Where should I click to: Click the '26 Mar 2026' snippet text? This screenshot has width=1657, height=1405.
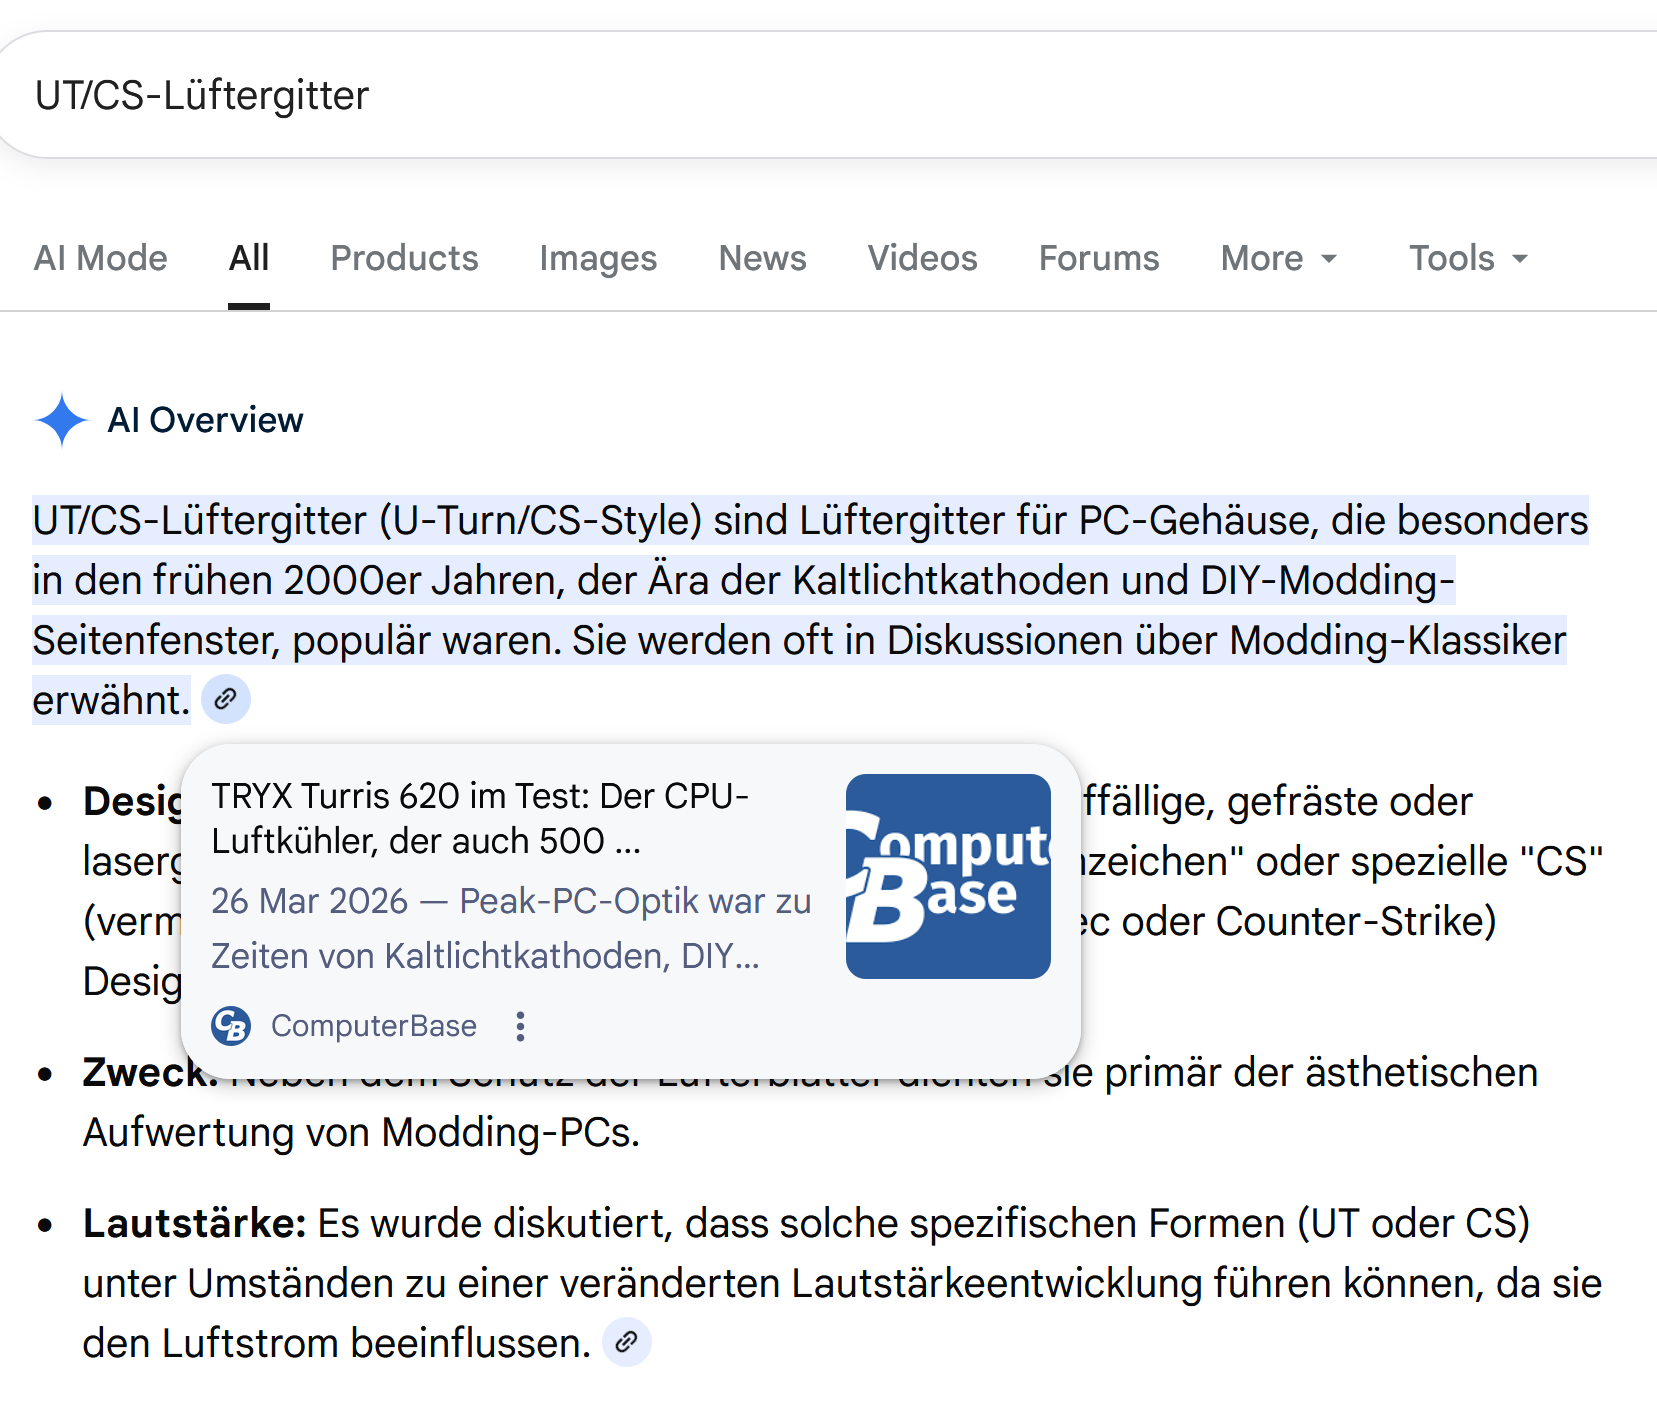click(x=310, y=901)
